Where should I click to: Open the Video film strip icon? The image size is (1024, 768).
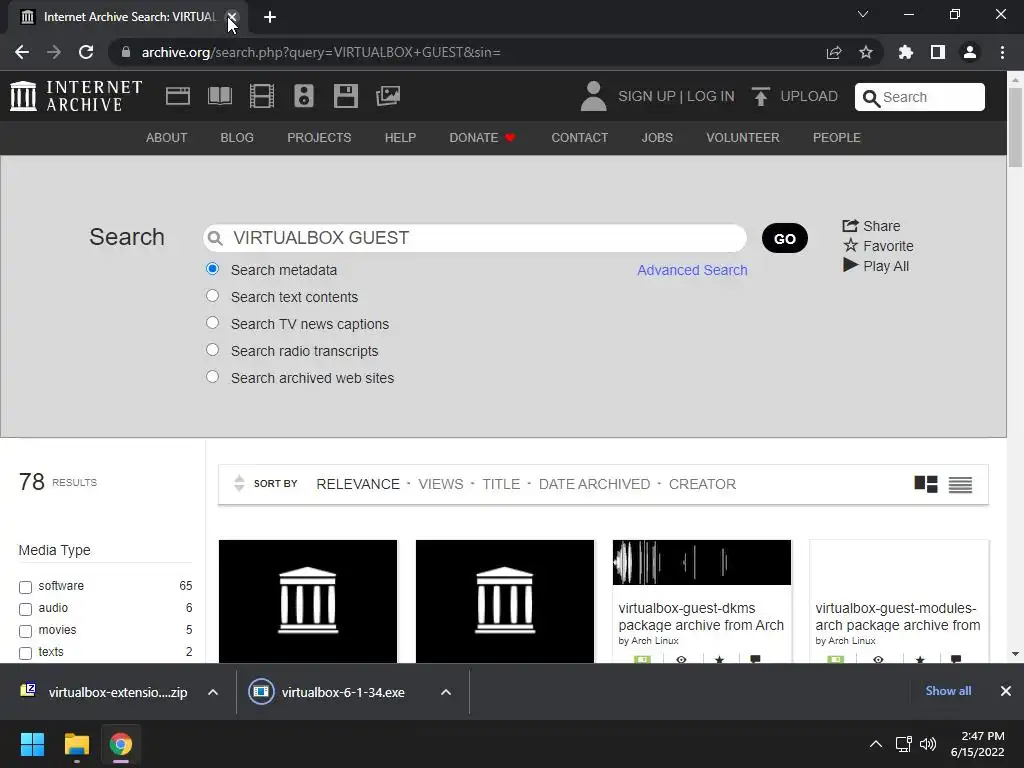coord(262,96)
